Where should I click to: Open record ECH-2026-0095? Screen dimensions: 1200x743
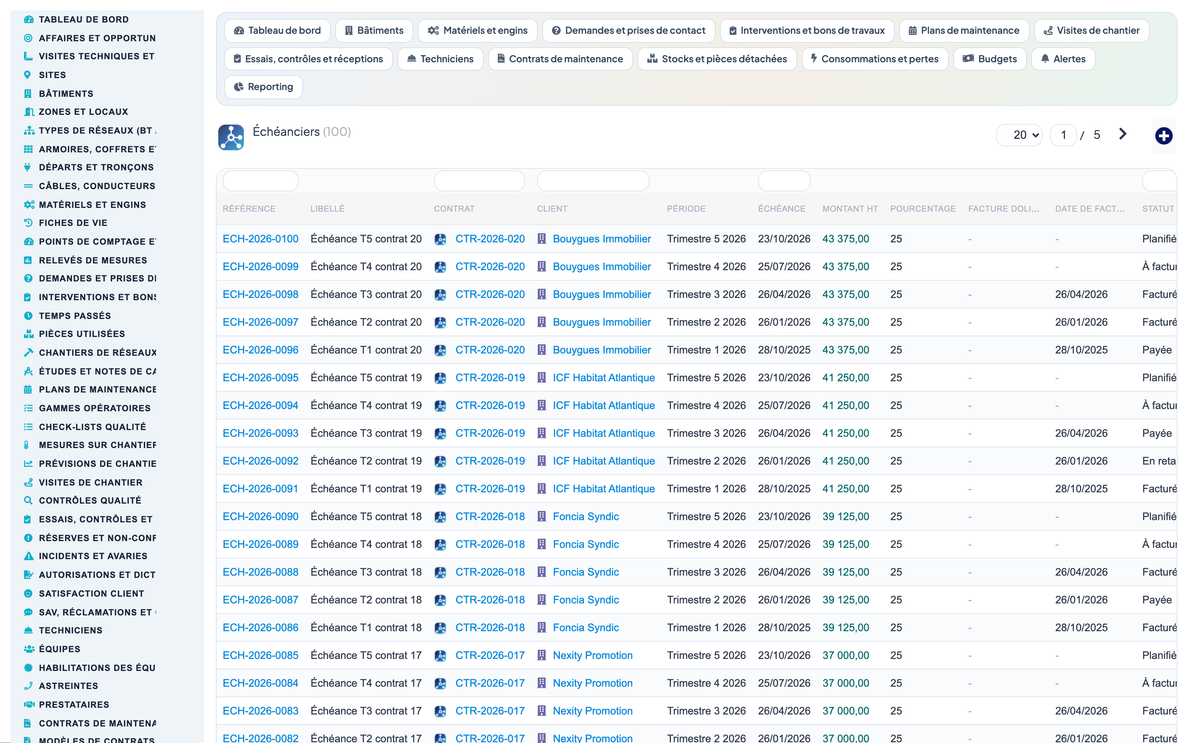pyautogui.click(x=260, y=378)
